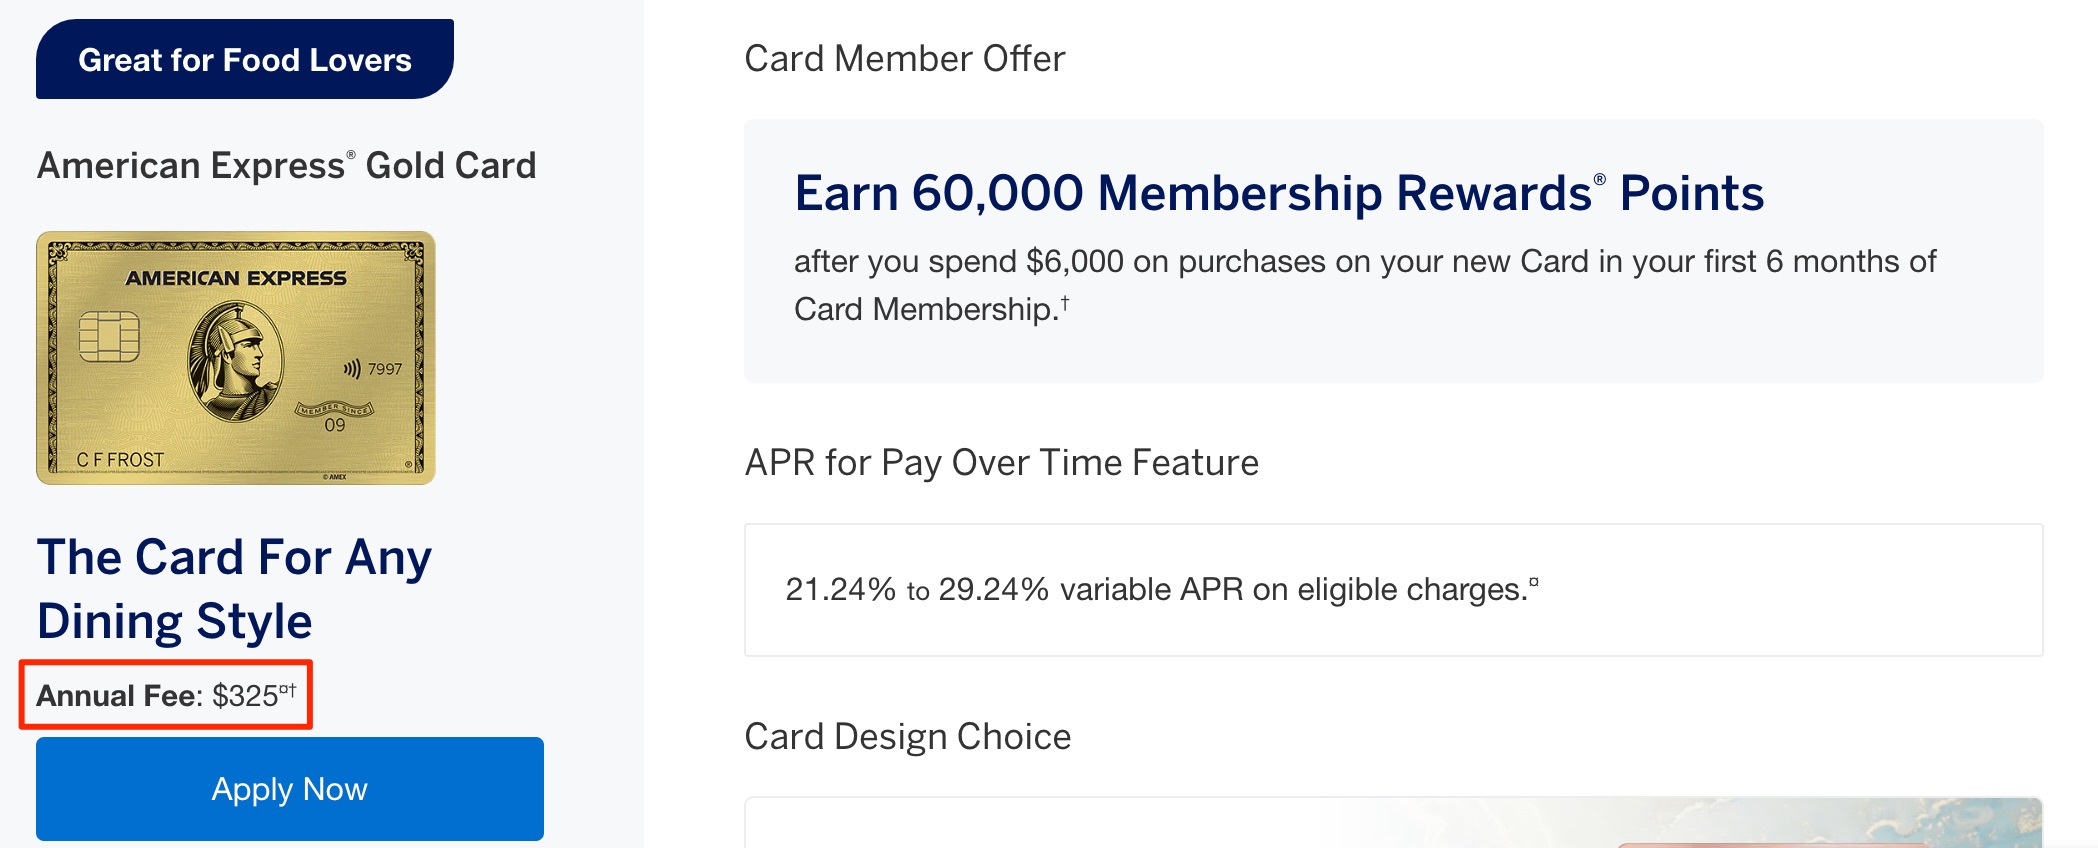2098x848 pixels.
Task: Click the American Express Gold Card heading
Action: point(287,165)
